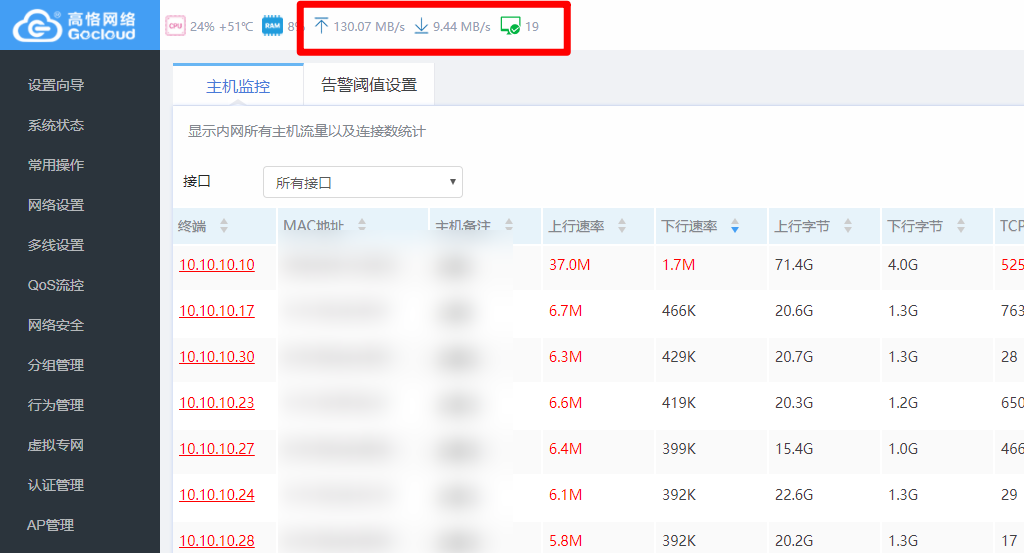Sort table by 上行速率 column arrows
Image resolution: width=1024 pixels, height=553 pixels.
point(622,226)
